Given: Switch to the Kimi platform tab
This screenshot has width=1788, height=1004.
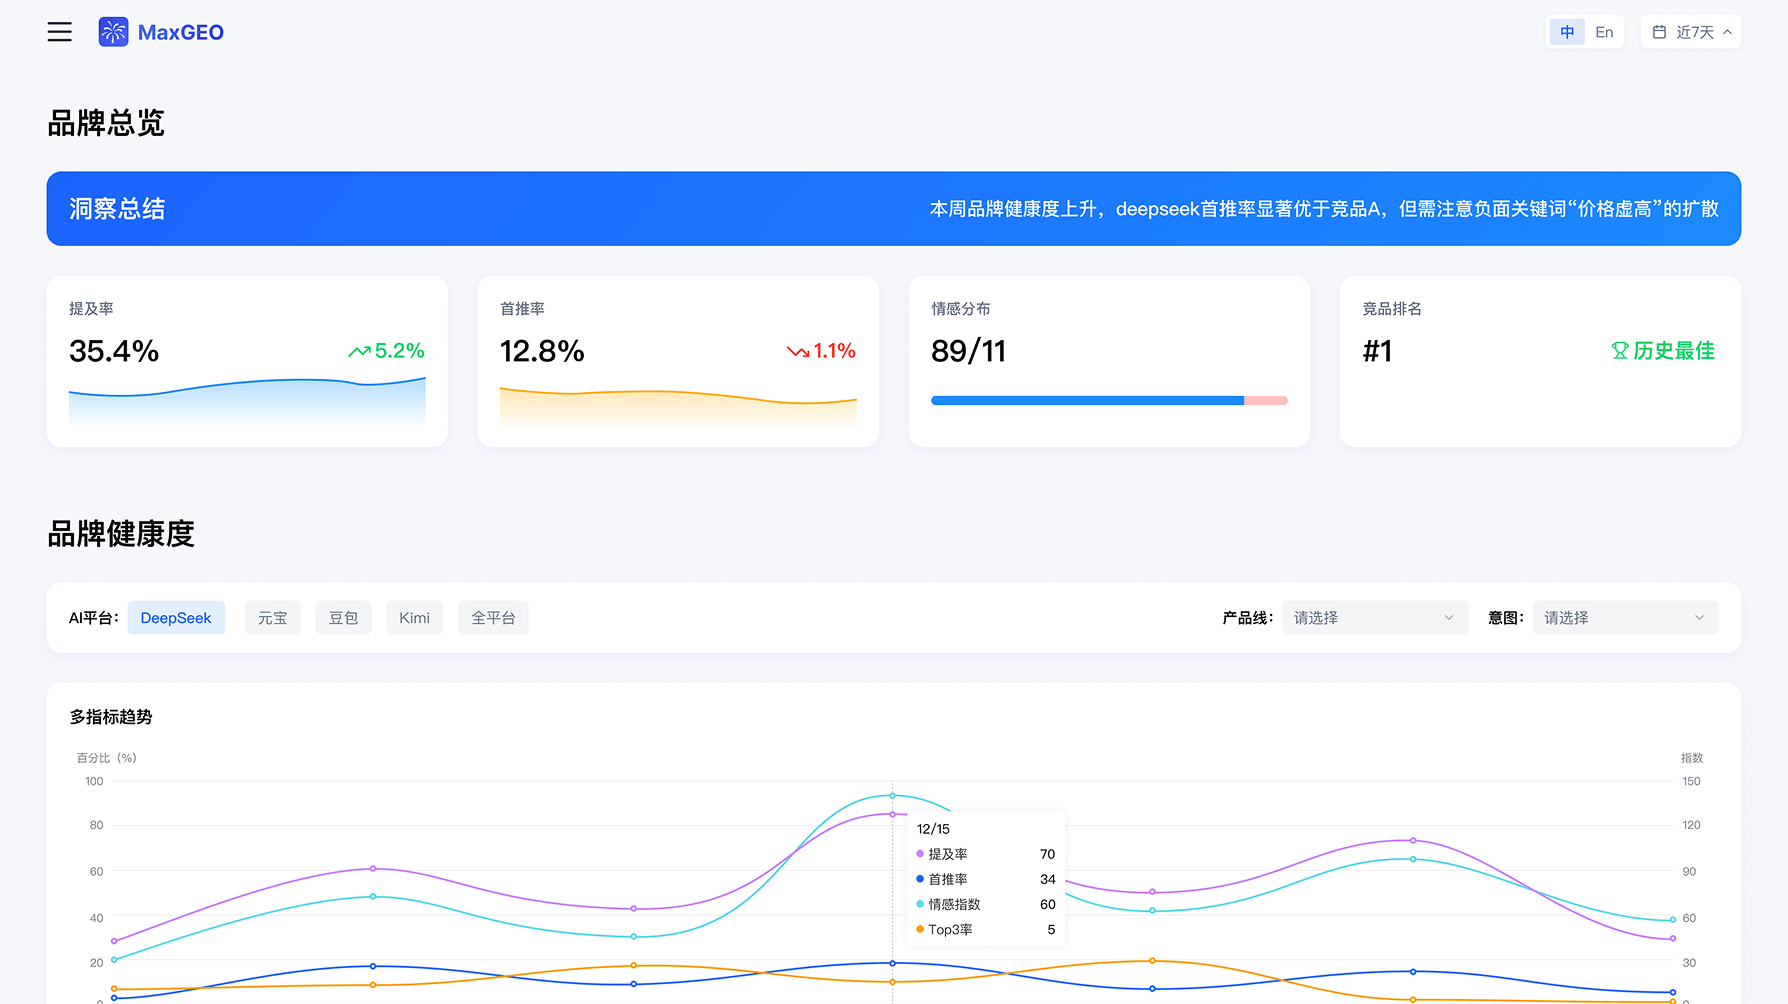Looking at the screenshot, I should [x=414, y=617].
